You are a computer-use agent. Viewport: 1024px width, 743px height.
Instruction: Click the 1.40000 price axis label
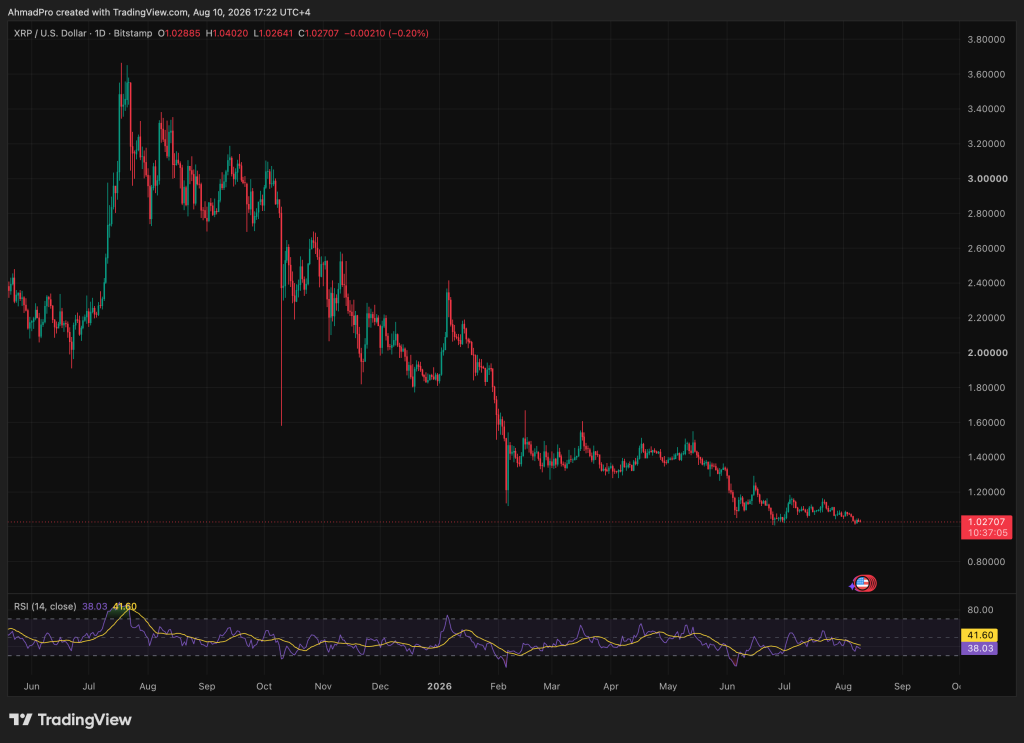(986, 457)
